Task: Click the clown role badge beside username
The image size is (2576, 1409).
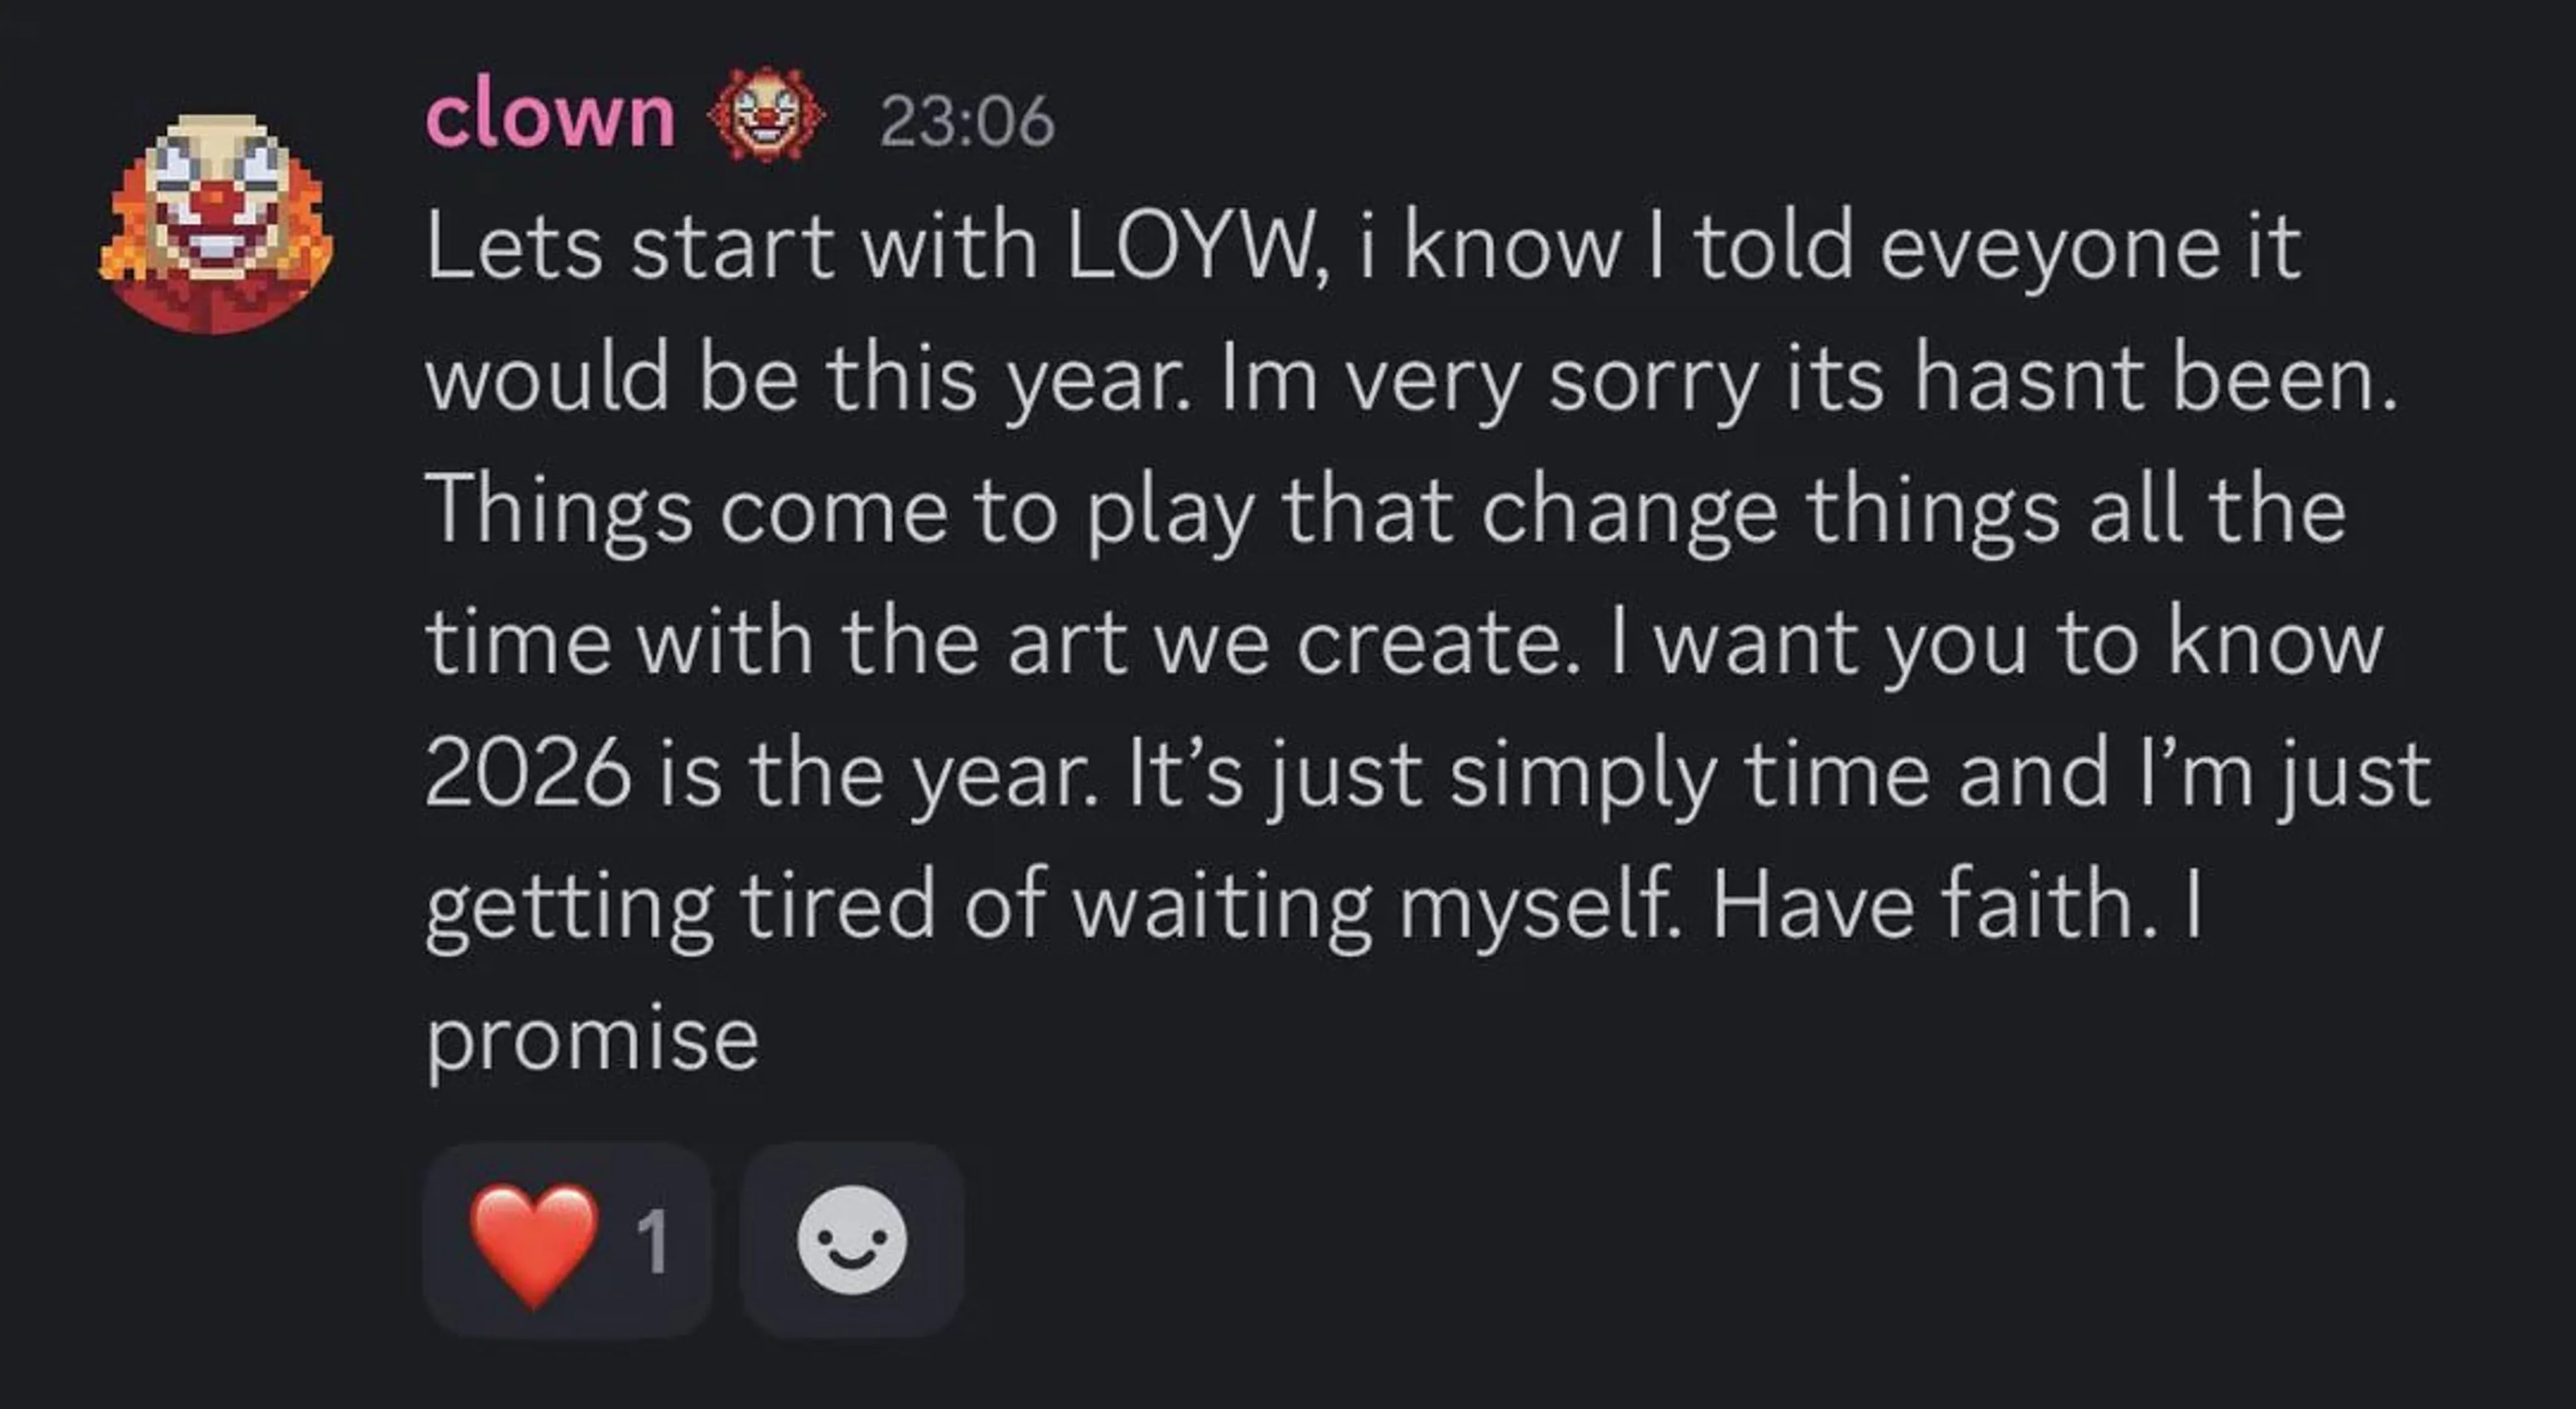Action: [x=766, y=116]
